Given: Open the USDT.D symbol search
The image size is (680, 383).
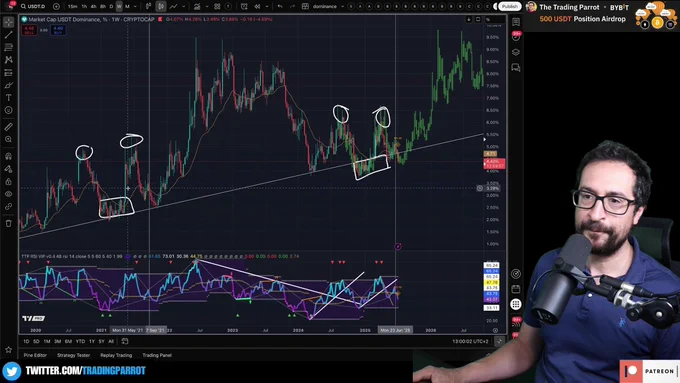Looking at the screenshot, I should (x=33, y=7).
